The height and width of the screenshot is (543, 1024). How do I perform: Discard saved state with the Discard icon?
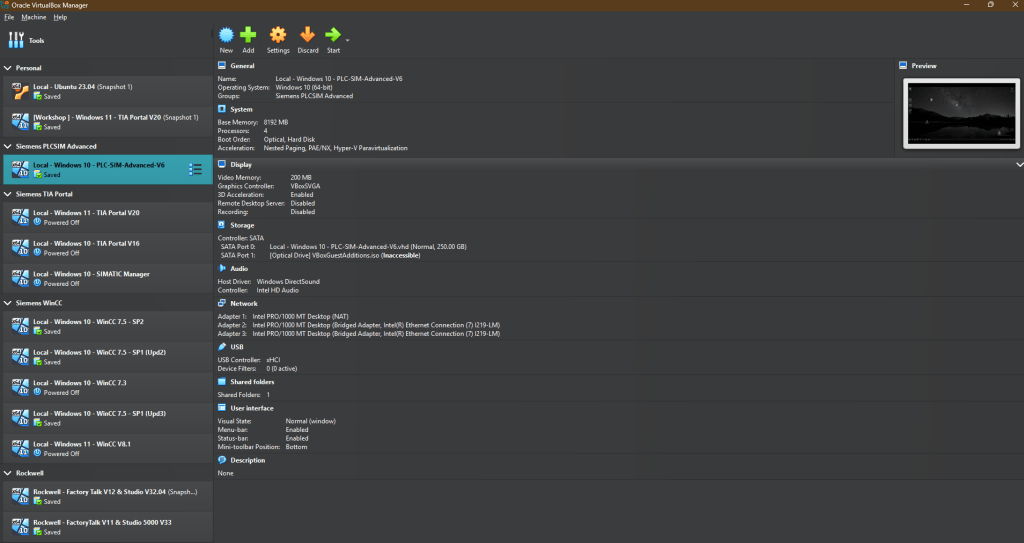point(307,36)
